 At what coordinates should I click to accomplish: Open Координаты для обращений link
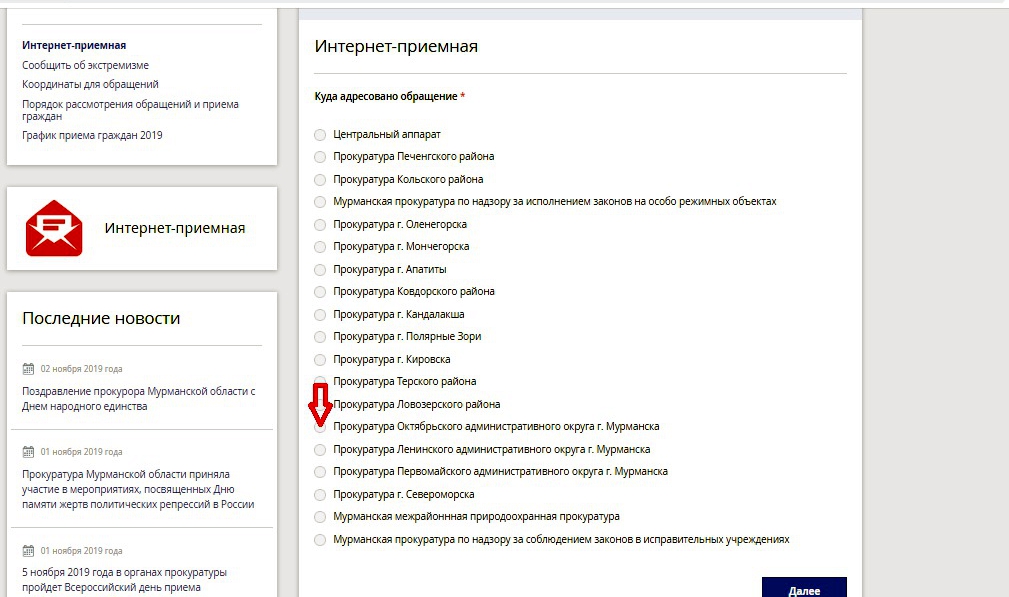90,85
